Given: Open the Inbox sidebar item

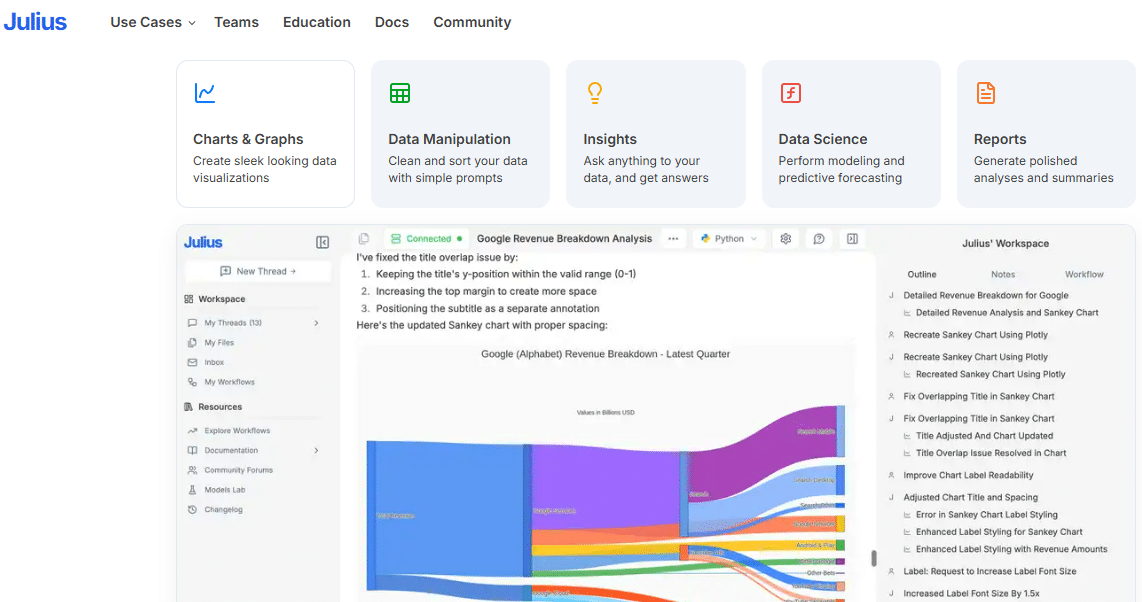Looking at the screenshot, I should pos(214,363).
